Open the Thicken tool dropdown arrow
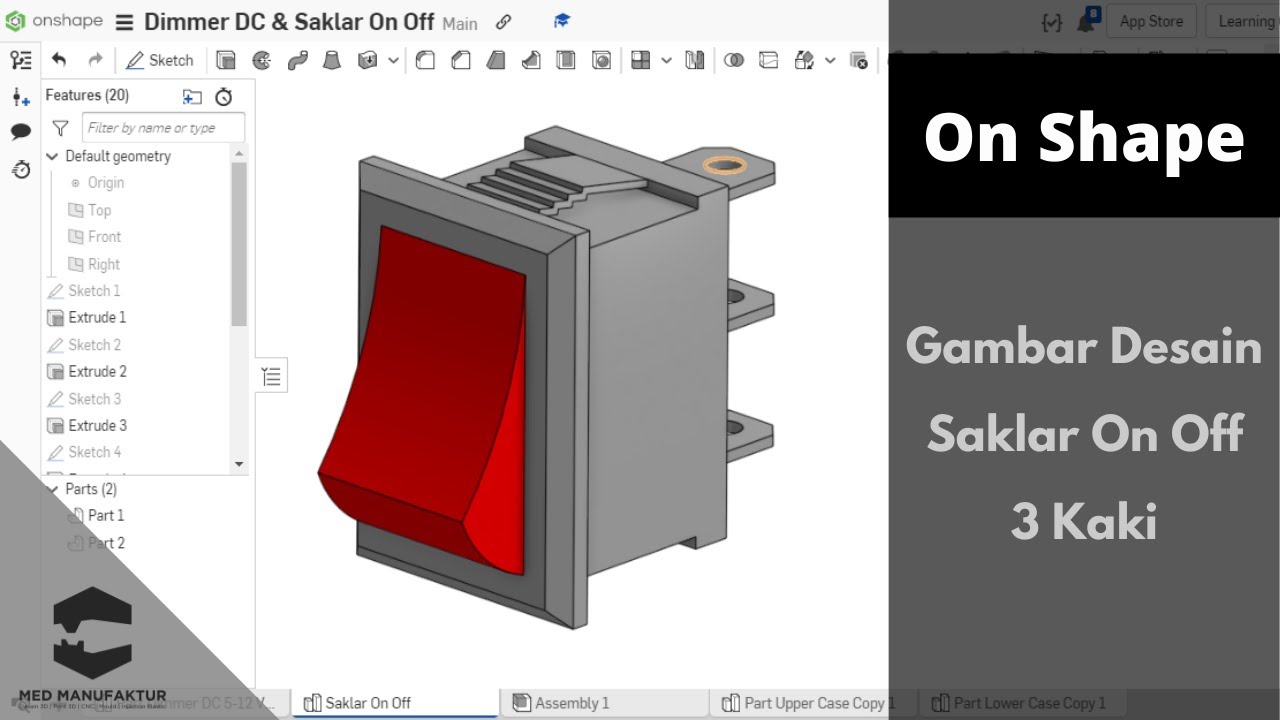This screenshot has height=720, width=1280. (393, 60)
